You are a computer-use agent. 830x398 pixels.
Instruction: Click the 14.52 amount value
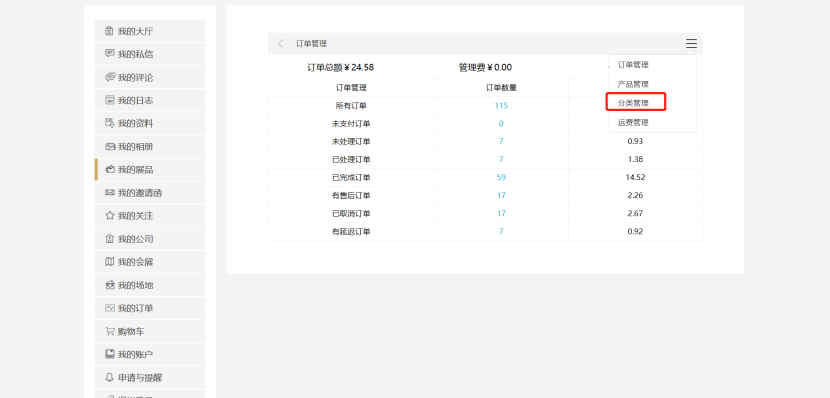tap(635, 177)
